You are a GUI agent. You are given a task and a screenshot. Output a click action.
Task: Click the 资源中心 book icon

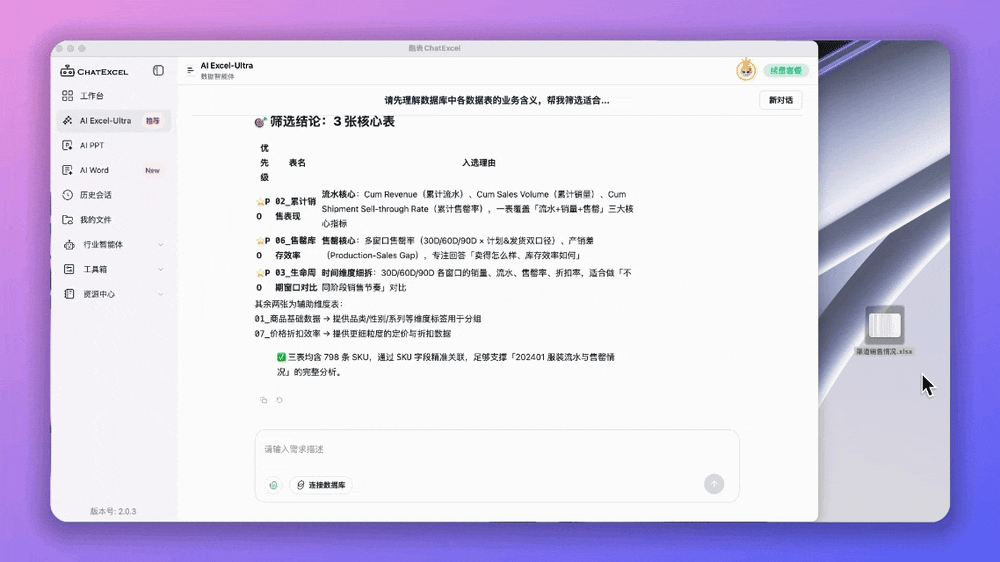[69, 294]
